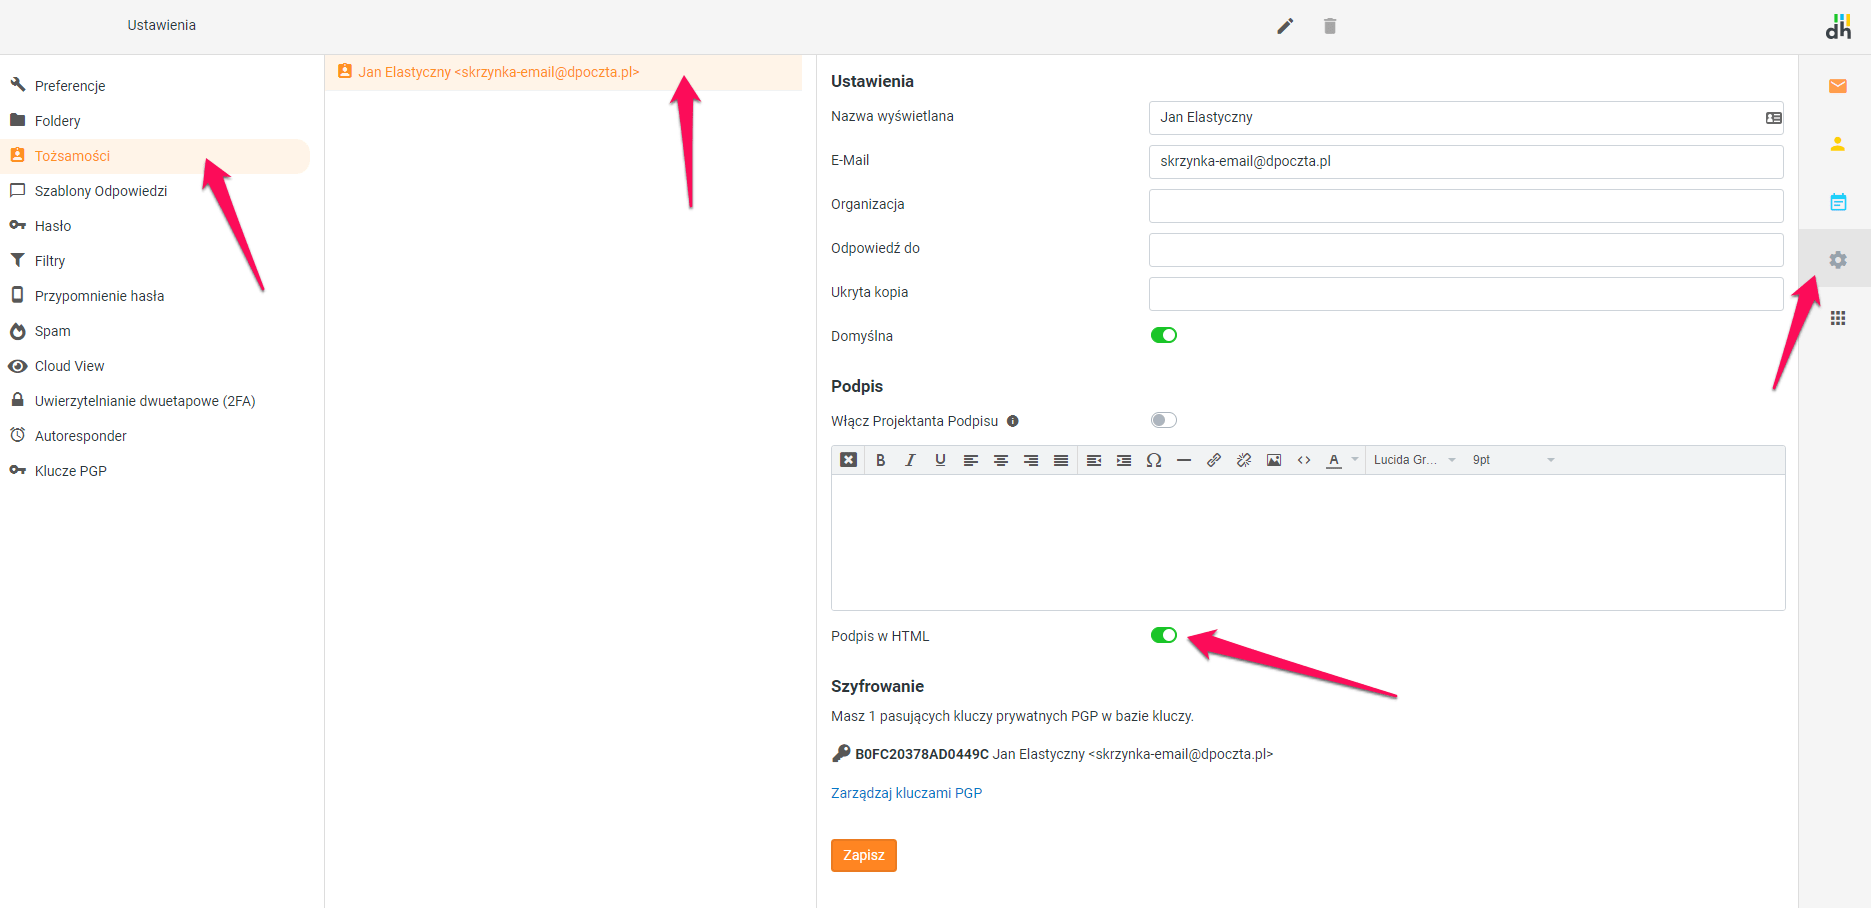Insert special character (Omega) in signature
The width and height of the screenshot is (1871, 908).
pyautogui.click(x=1154, y=460)
